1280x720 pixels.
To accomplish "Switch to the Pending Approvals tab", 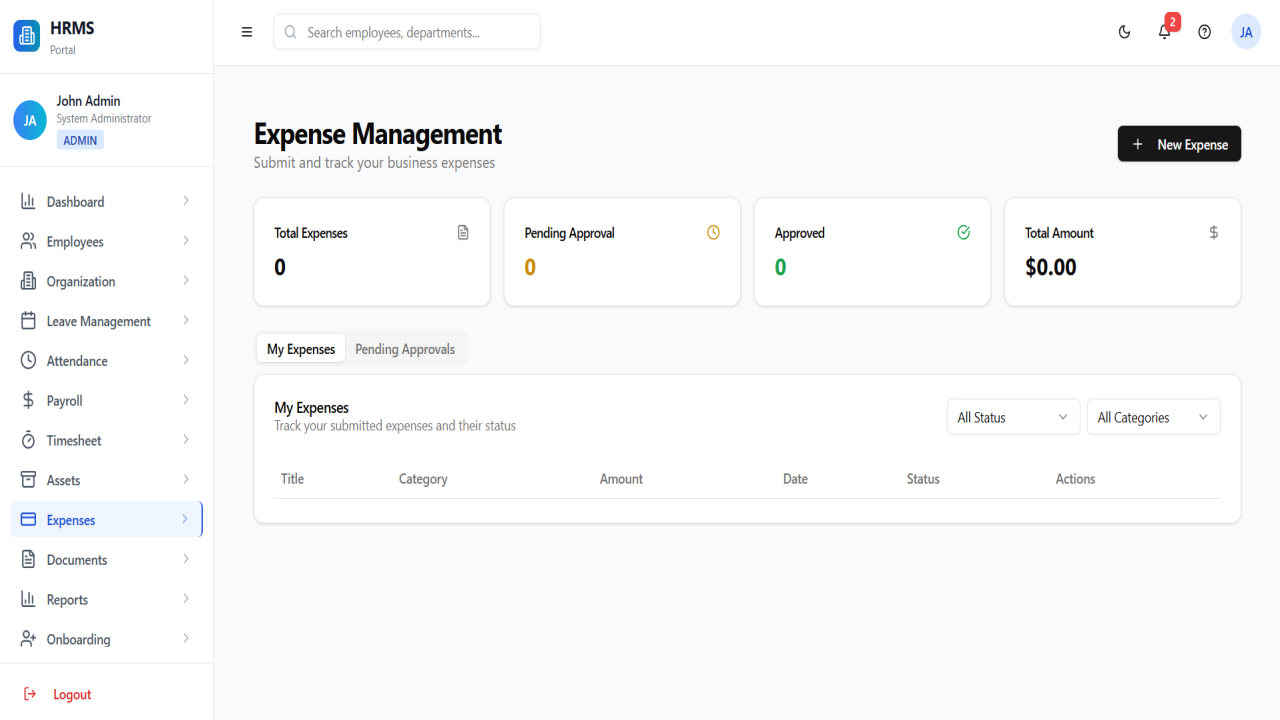I will tap(405, 349).
